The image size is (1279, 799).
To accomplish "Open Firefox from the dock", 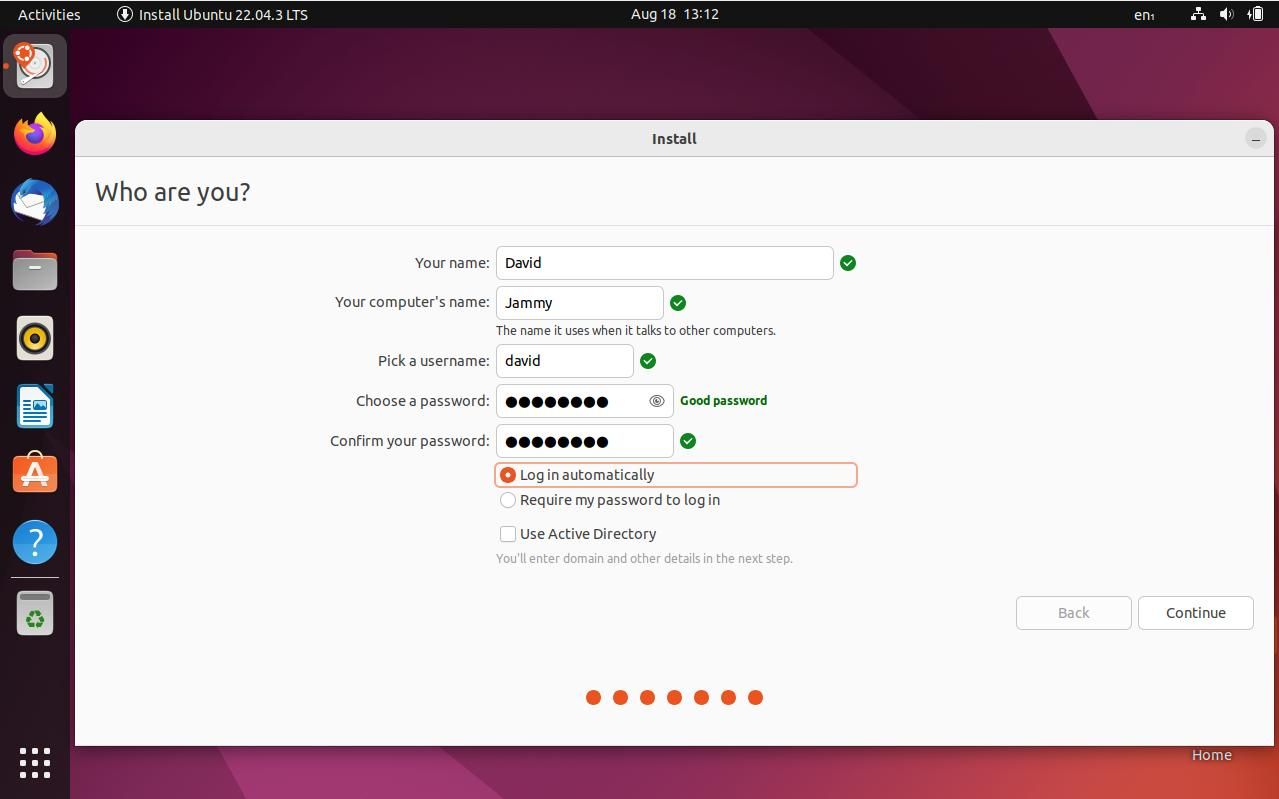I will click(x=35, y=134).
